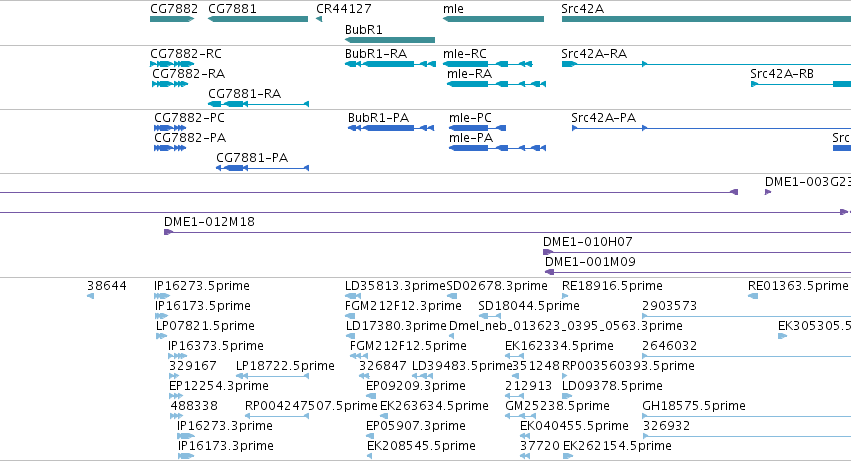Viewport: 851px width, 461px height.
Task: Select the EP09209.3prime EST label
Action: coord(415,386)
